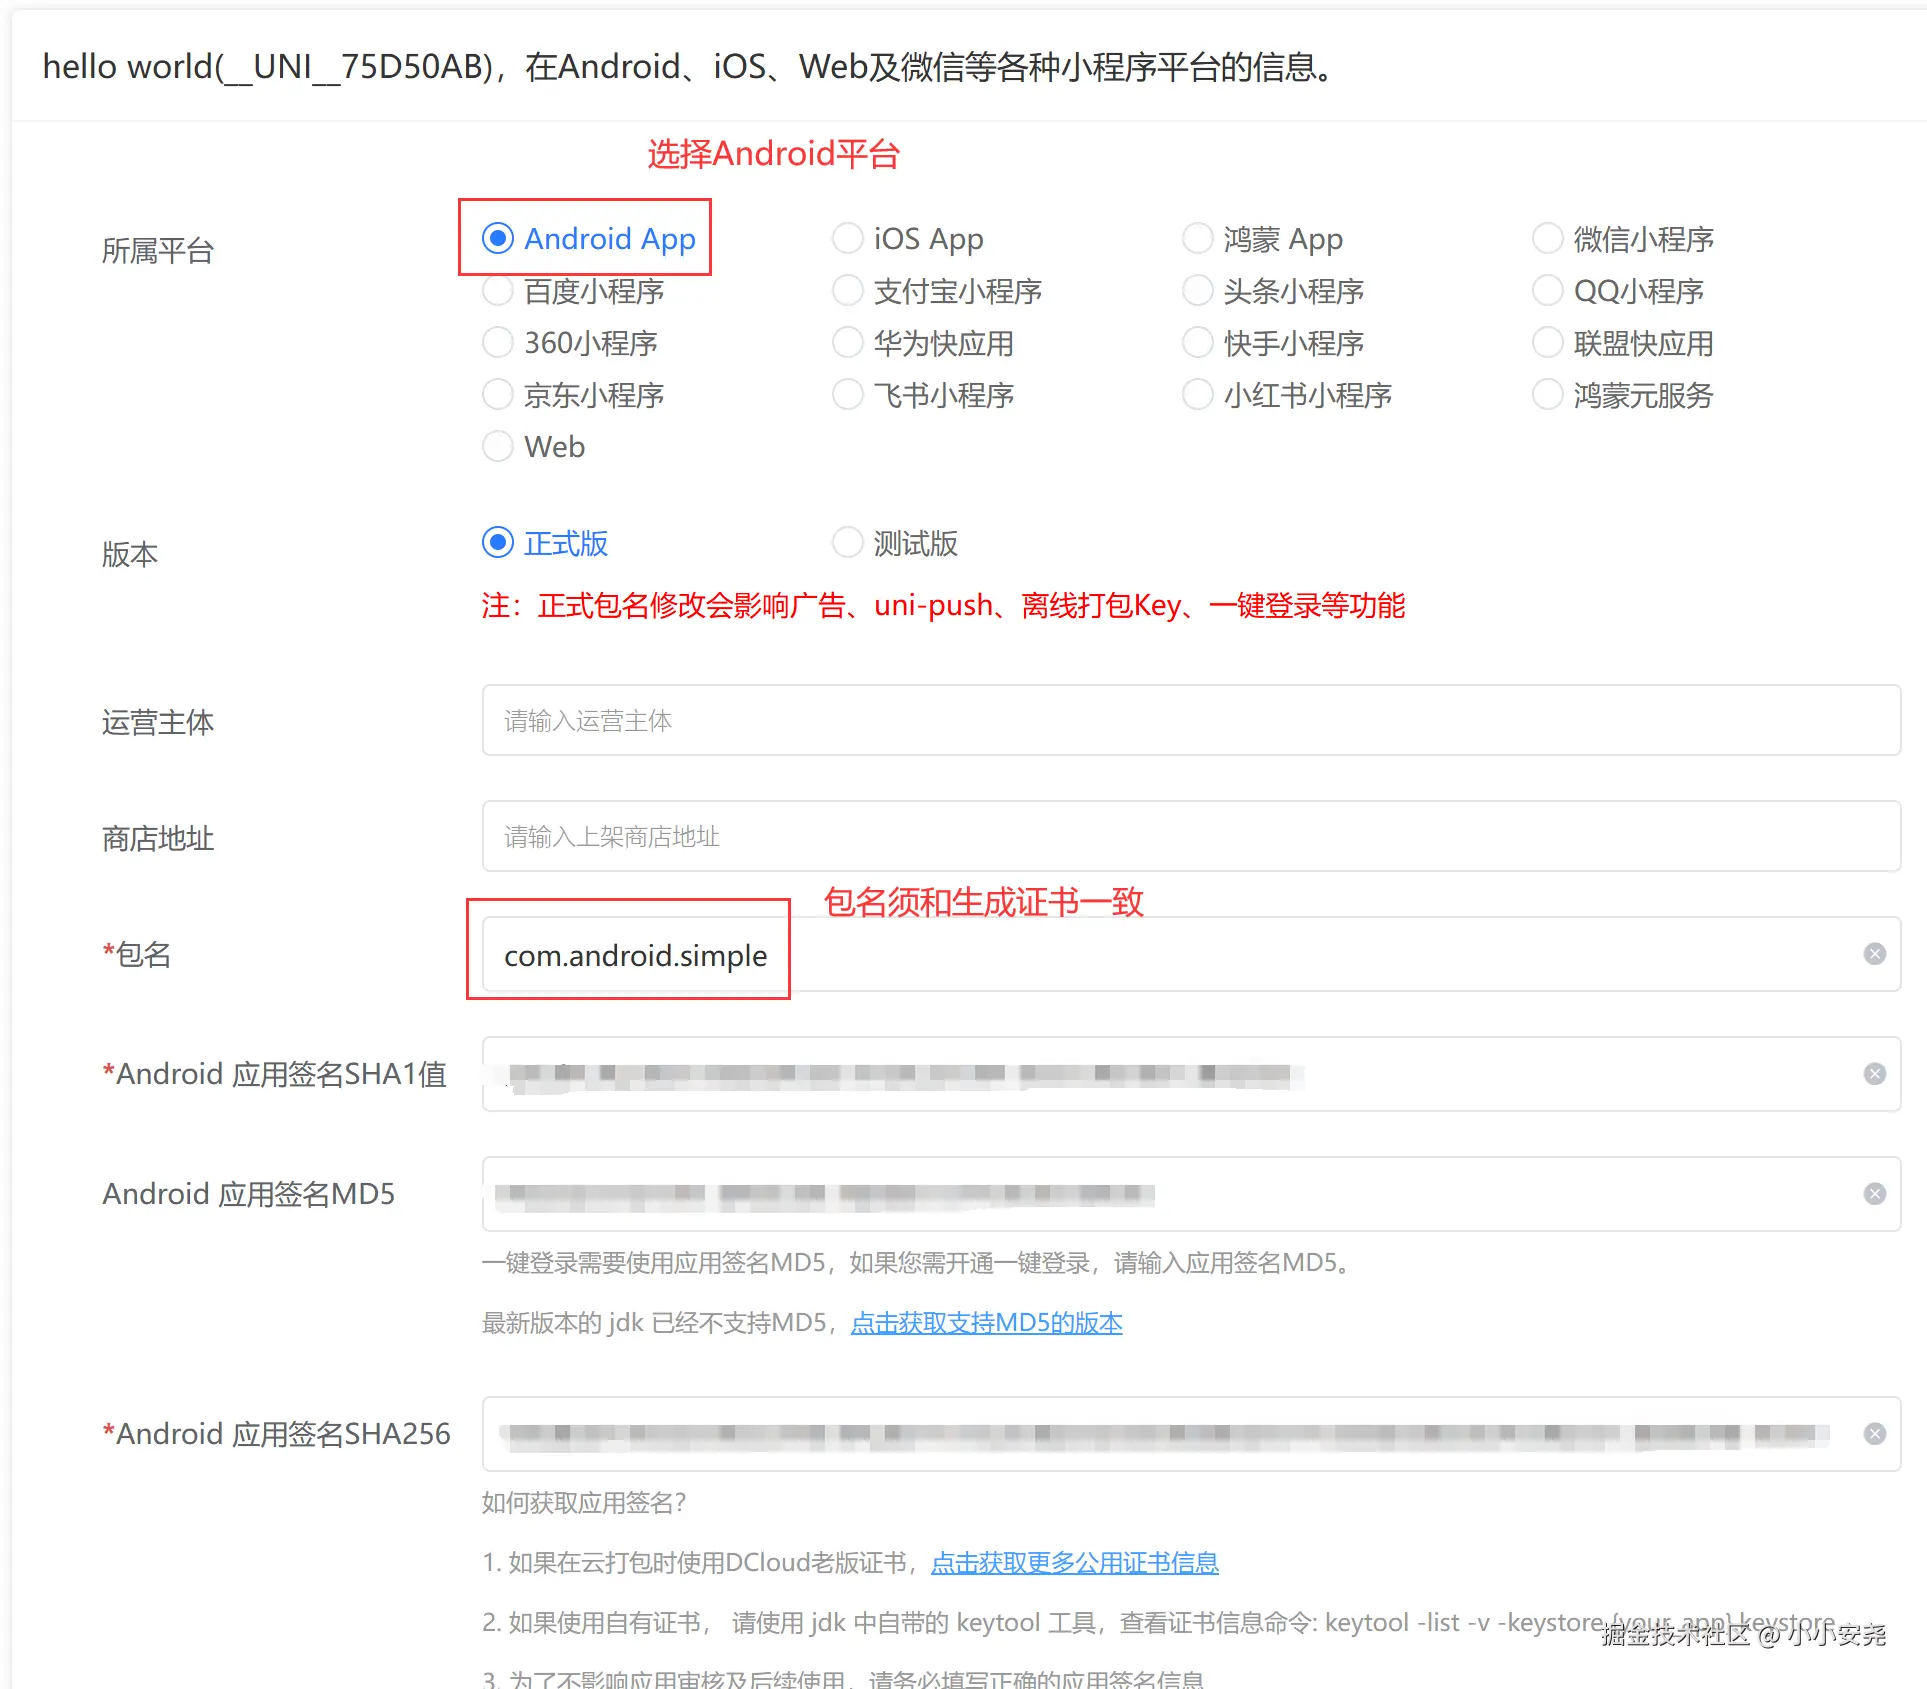Clear the MD5 signature field
The height and width of the screenshot is (1689, 1927).
1875,1194
